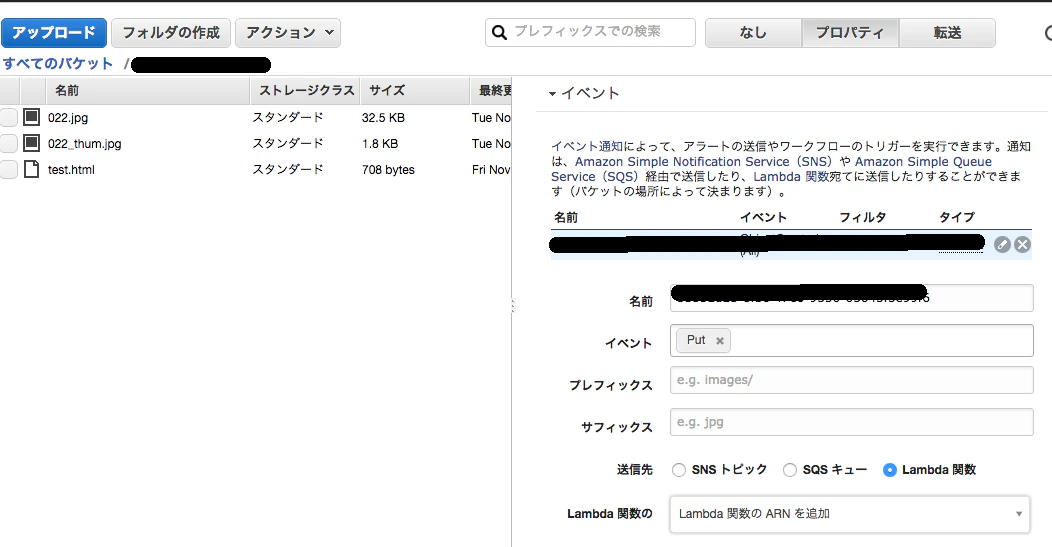Viewport: 1052px width, 547px height.
Task: Create a folder with フォルダの作成
Action: tap(171, 33)
